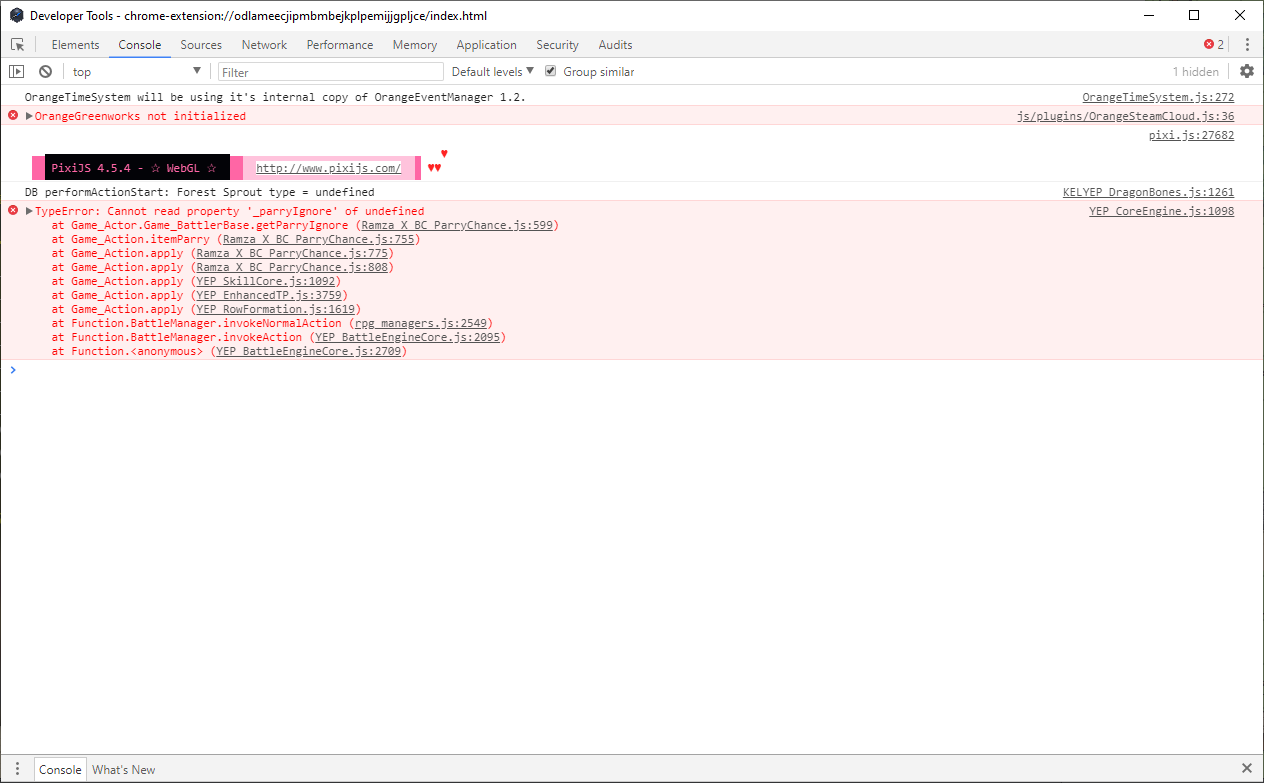
Task: Open YEP_SkillCore.js:1092 link
Action: [264, 281]
